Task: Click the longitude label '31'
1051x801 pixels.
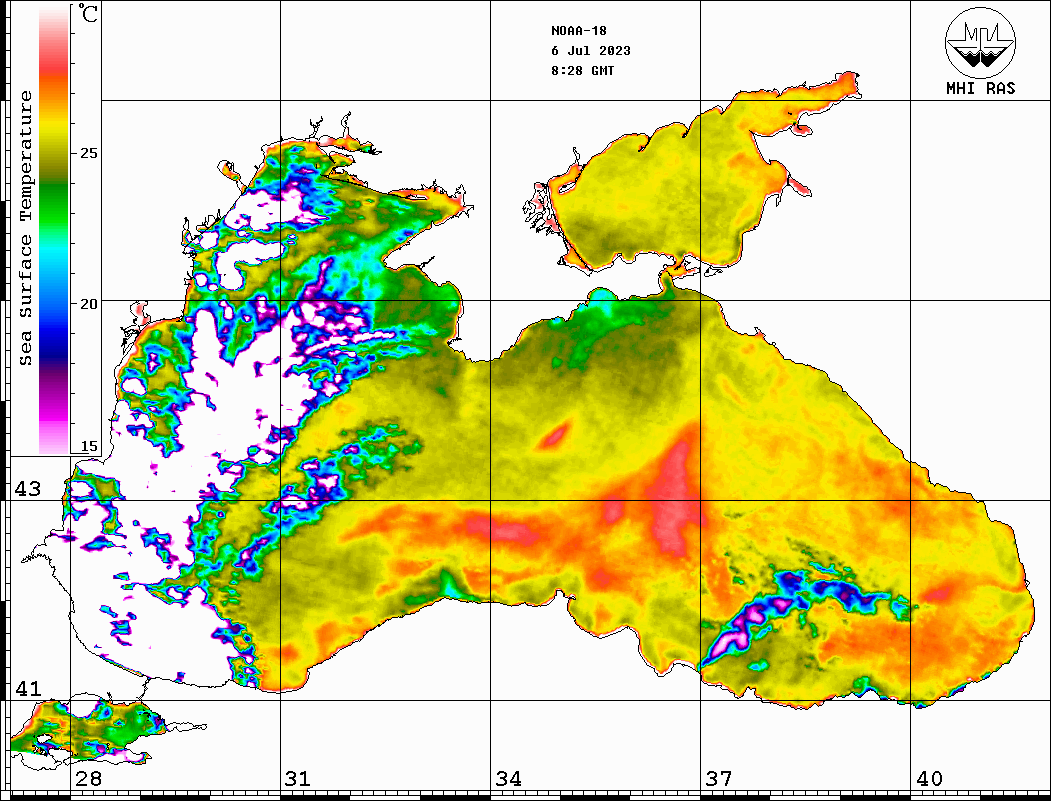Action: (x=298, y=779)
